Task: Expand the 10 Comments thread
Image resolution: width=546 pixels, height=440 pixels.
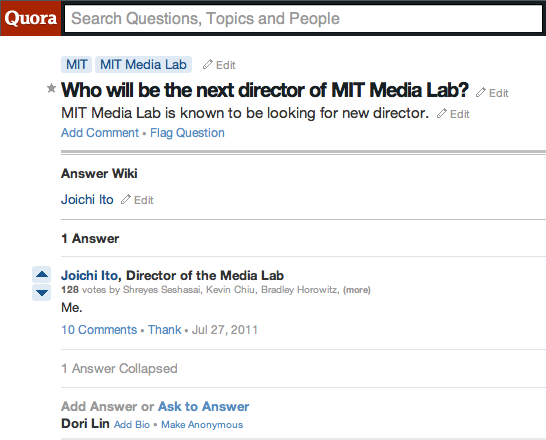Action: [x=99, y=330]
